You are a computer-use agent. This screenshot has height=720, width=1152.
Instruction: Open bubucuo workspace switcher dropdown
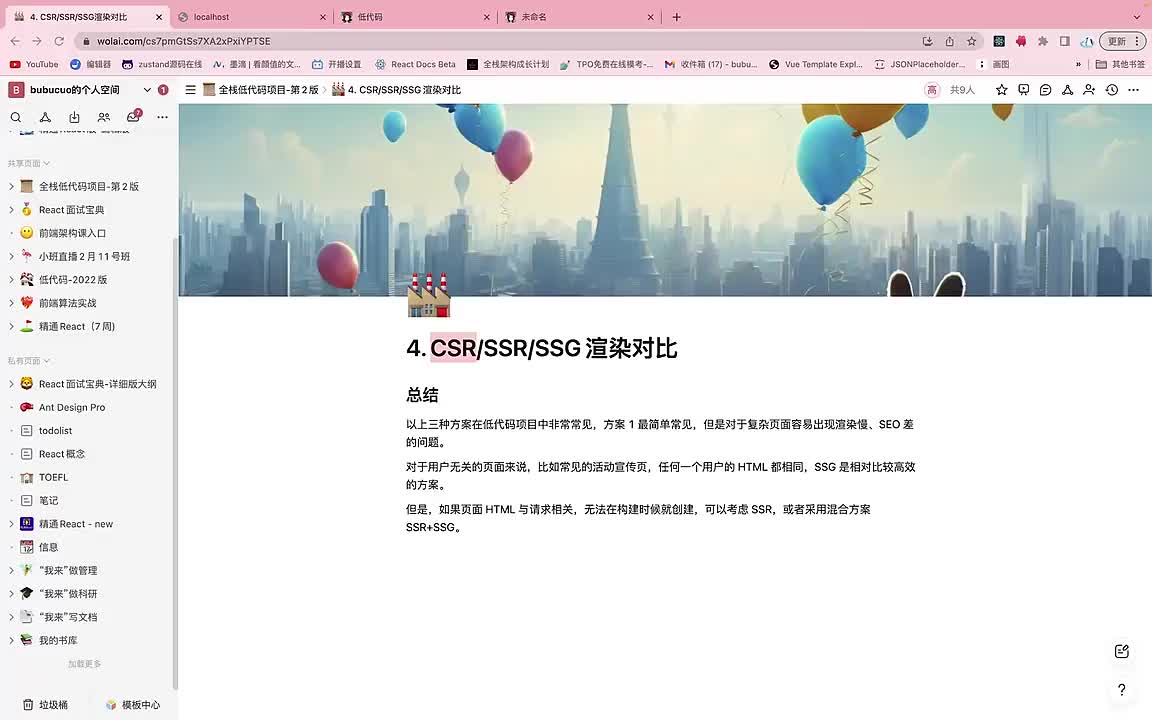tap(147, 90)
